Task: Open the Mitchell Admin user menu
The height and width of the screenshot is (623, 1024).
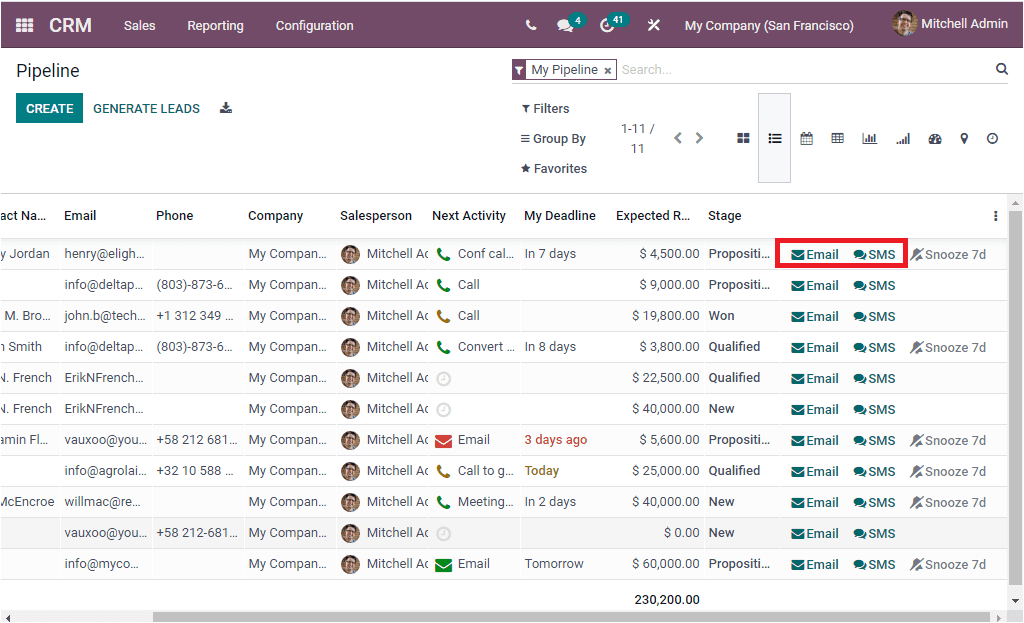Action: click(x=948, y=24)
